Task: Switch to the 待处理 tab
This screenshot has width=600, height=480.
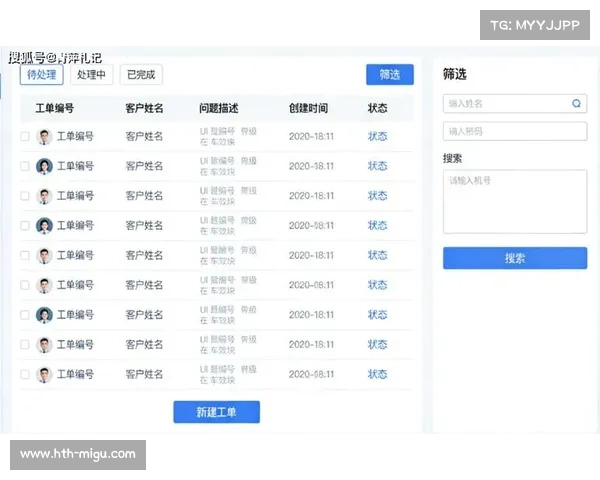Action: pyautogui.click(x=41, y=75)
